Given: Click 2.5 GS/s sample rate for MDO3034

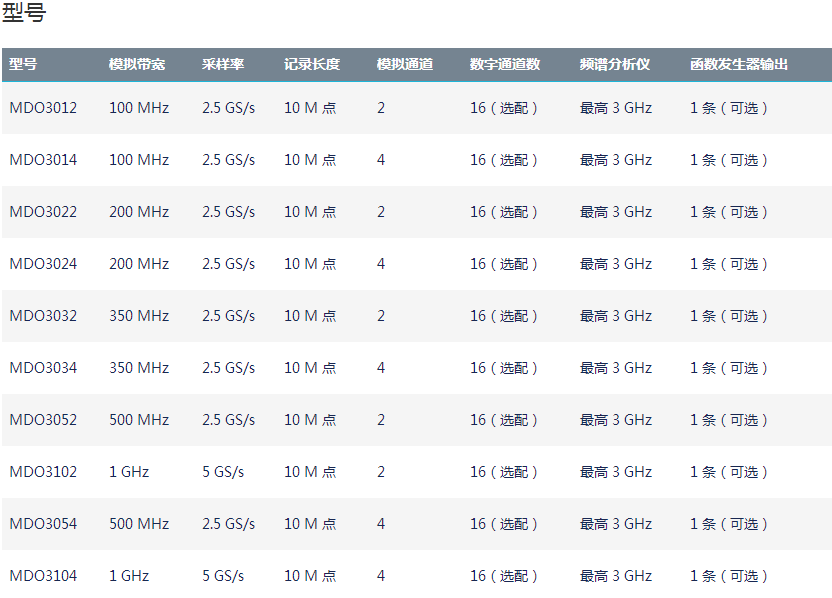Looking at the screenshot, I should (x=228, y=368).
